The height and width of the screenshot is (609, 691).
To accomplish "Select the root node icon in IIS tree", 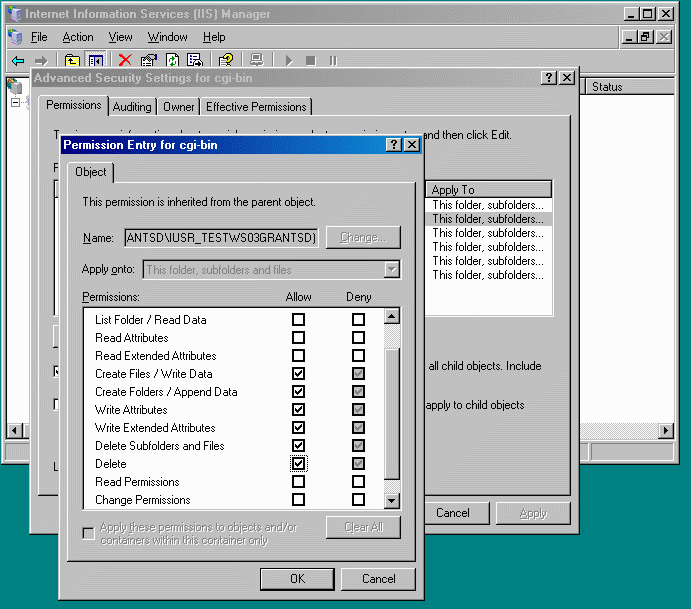I will (x=15, y=86).
